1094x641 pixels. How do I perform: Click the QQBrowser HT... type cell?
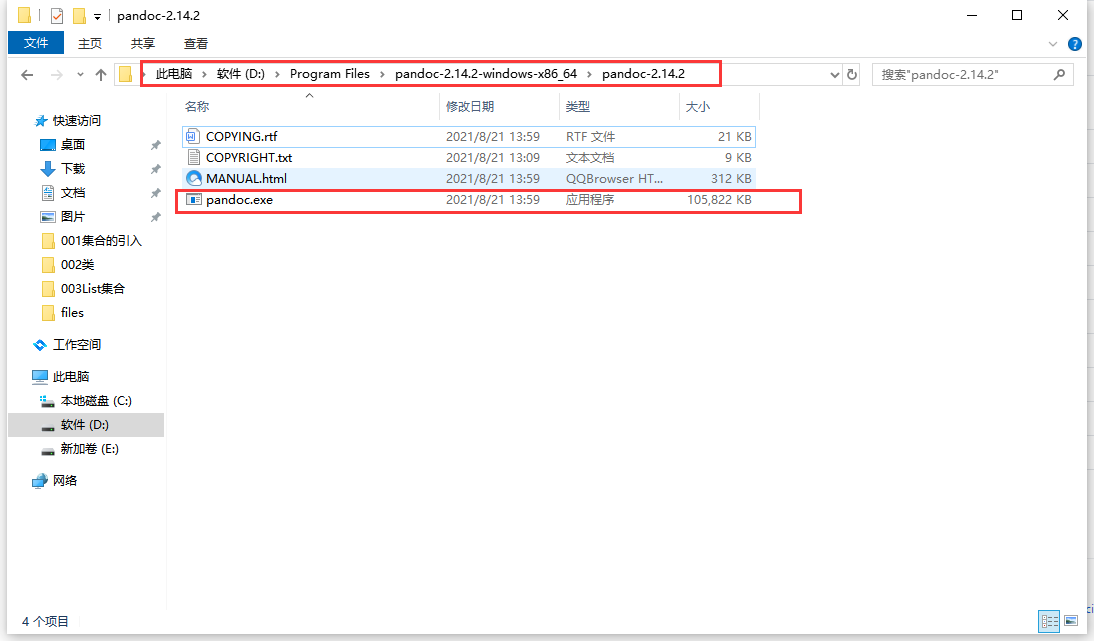[x=614, y=179]
